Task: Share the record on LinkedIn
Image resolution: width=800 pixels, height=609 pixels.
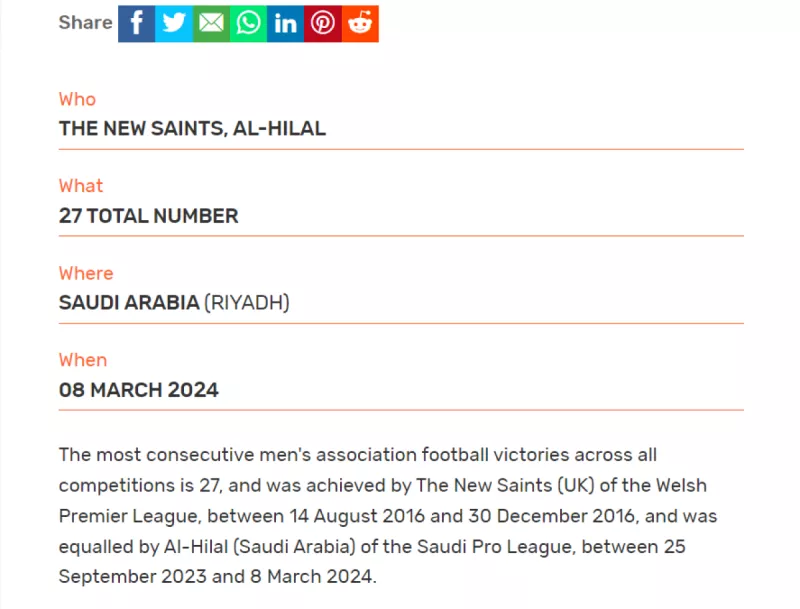Action: pyautogui.click(x=285, y=23)
